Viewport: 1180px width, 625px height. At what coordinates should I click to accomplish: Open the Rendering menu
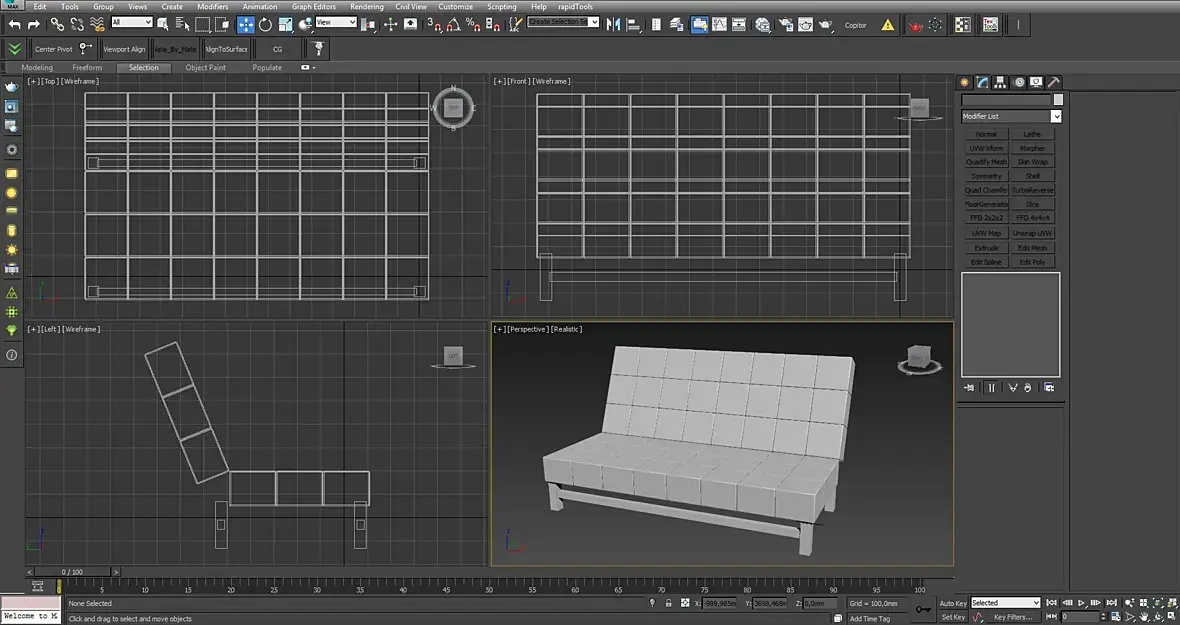[x=366, y=7]
